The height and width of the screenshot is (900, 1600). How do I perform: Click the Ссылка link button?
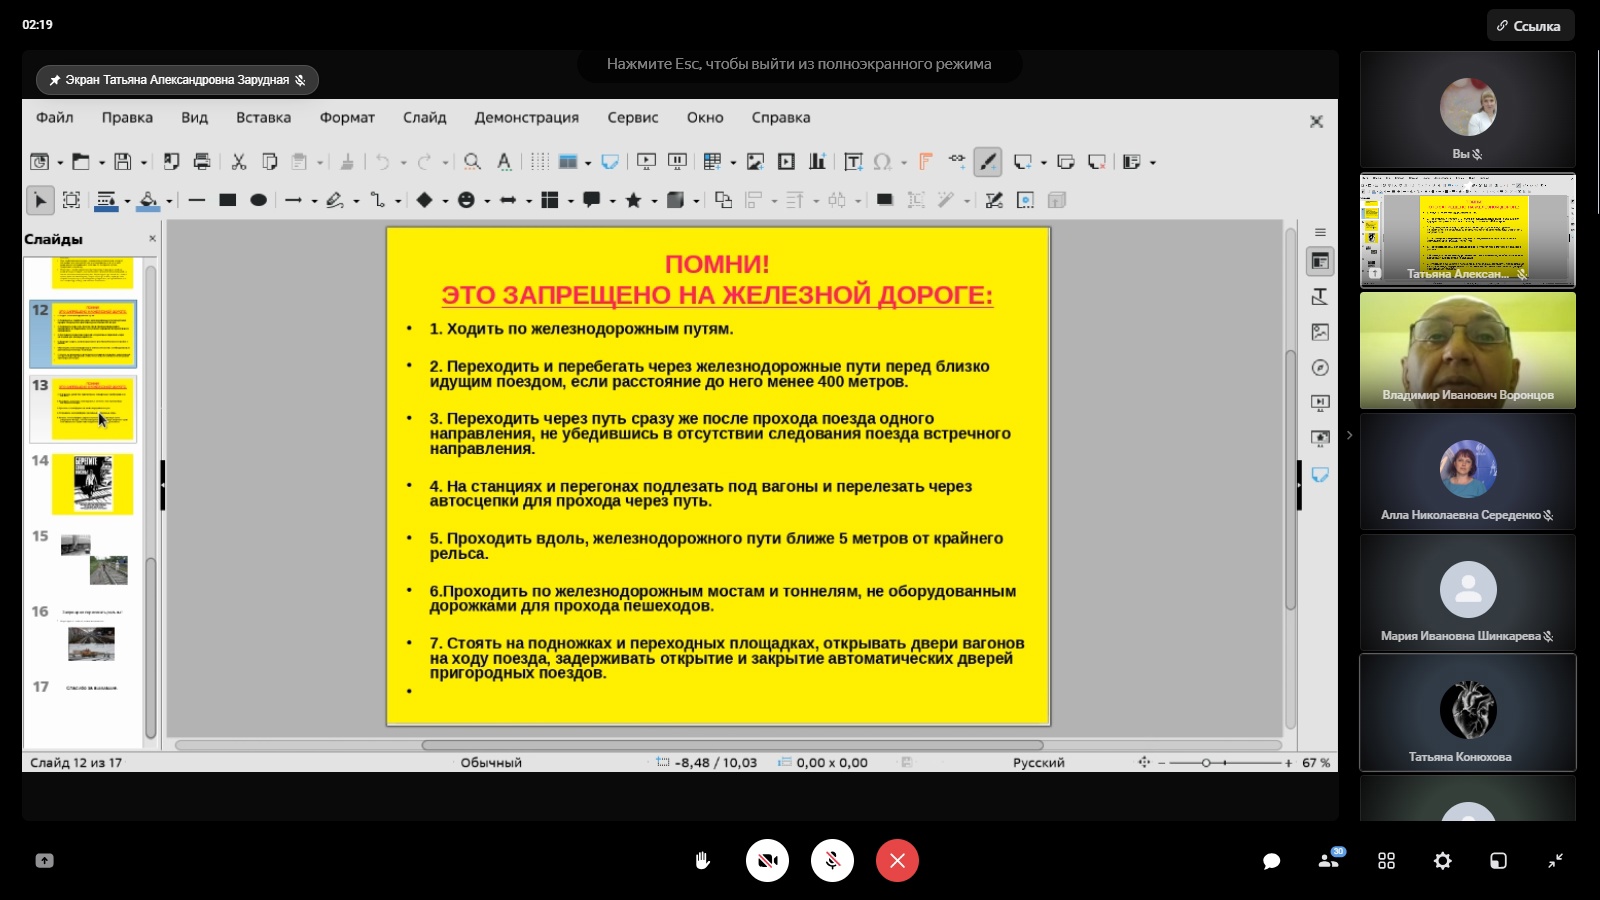pos(1530,26)
